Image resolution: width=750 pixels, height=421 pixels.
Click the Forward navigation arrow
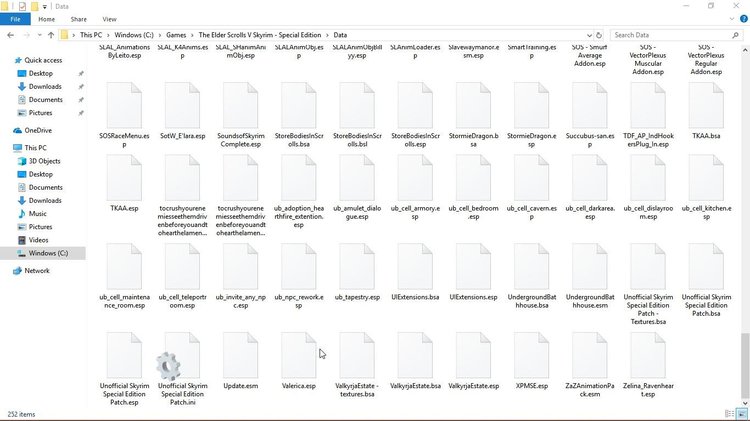tap(26, 35)
